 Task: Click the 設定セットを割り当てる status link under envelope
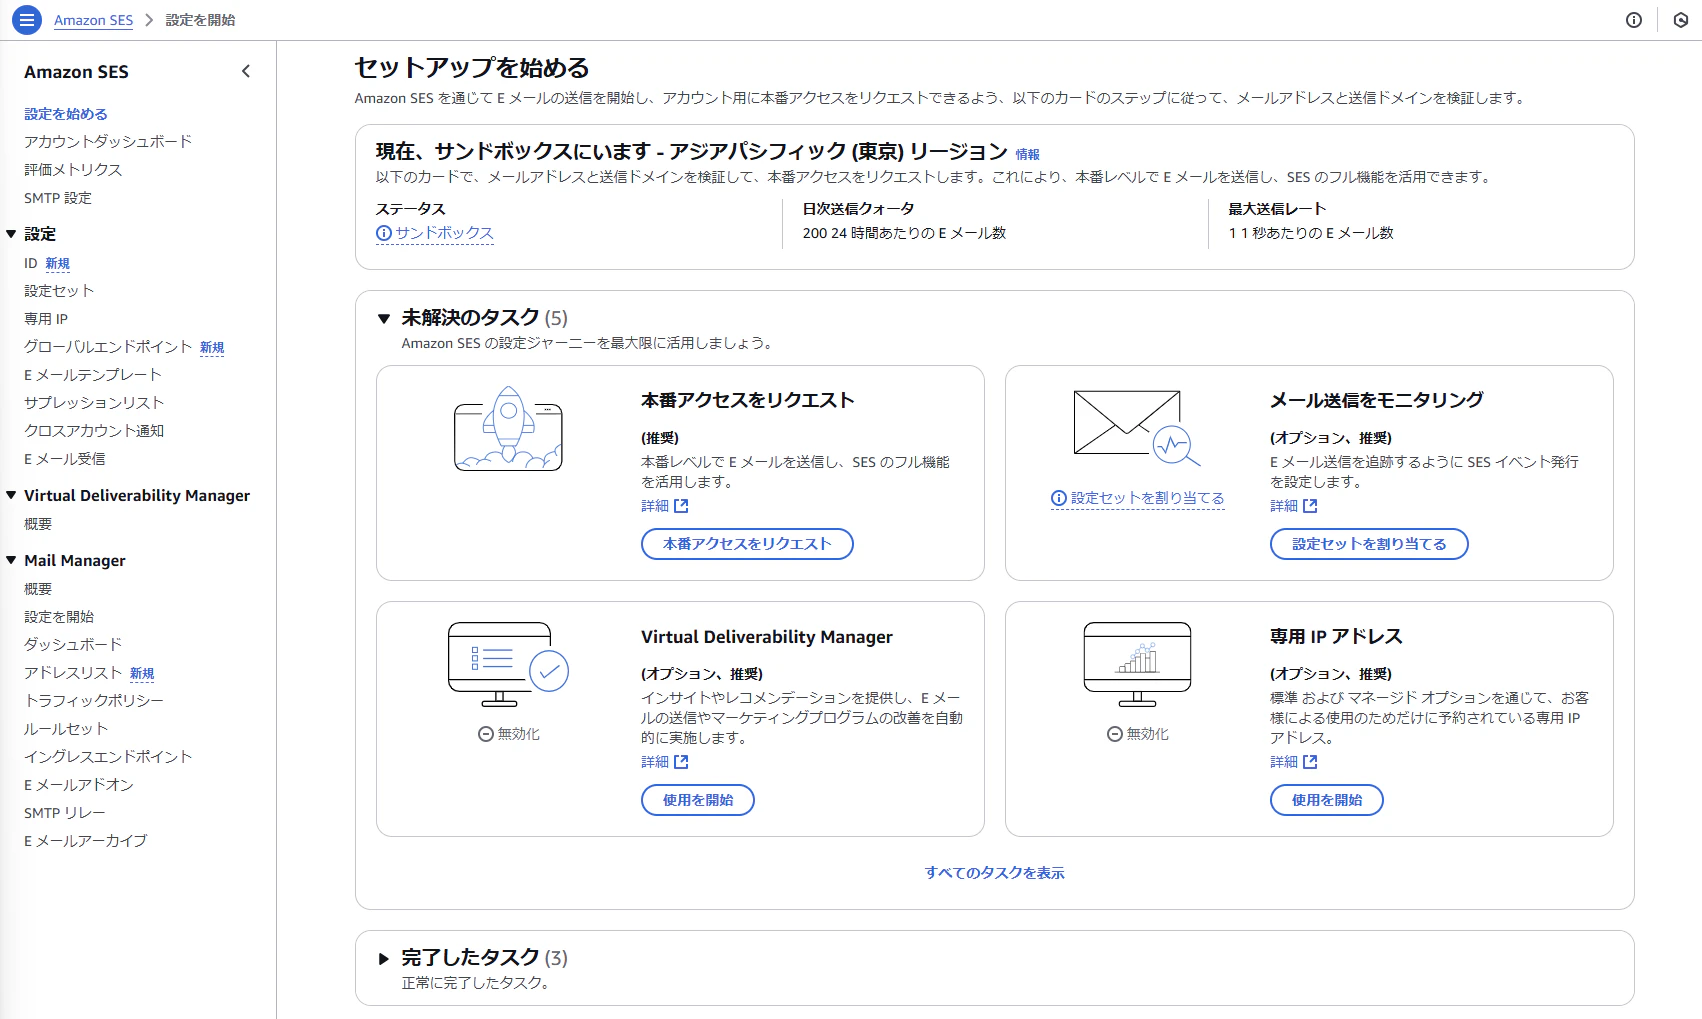coord(1148,498)
